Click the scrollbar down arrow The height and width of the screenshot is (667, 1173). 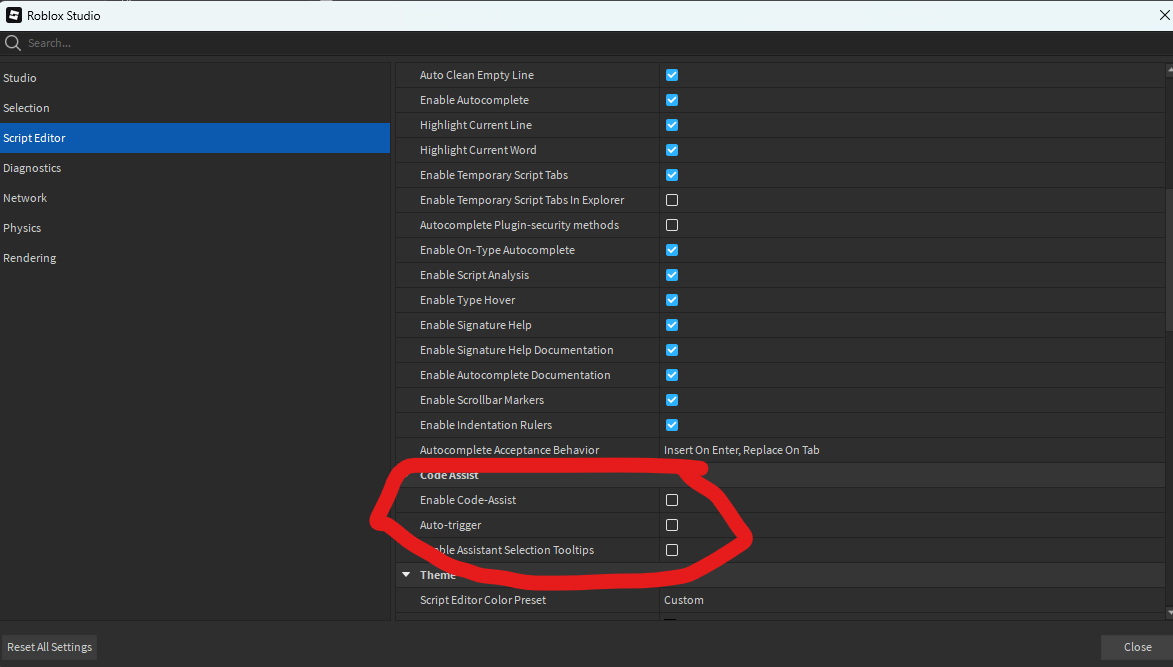(x=1169, y=613)
